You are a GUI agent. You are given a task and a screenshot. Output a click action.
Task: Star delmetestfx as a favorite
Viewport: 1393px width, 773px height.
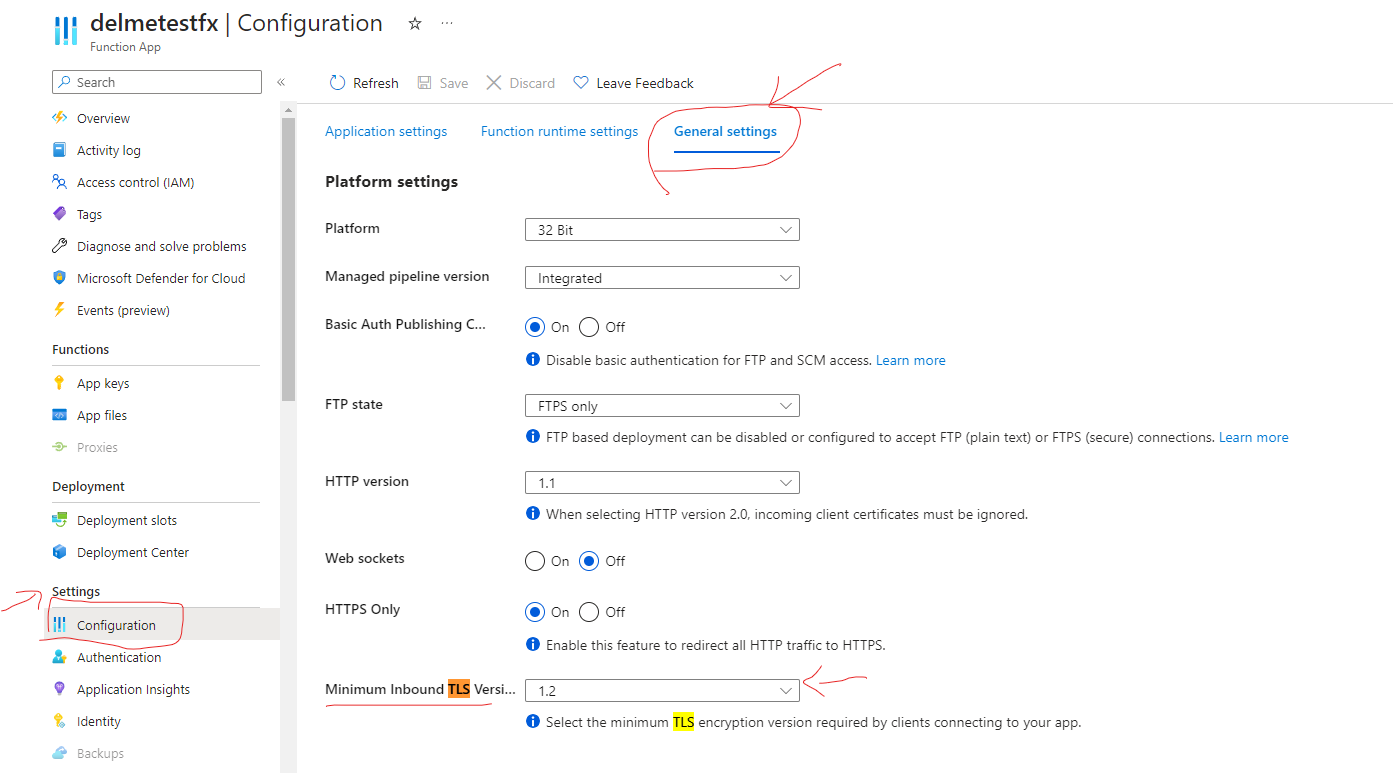(414, 23)
